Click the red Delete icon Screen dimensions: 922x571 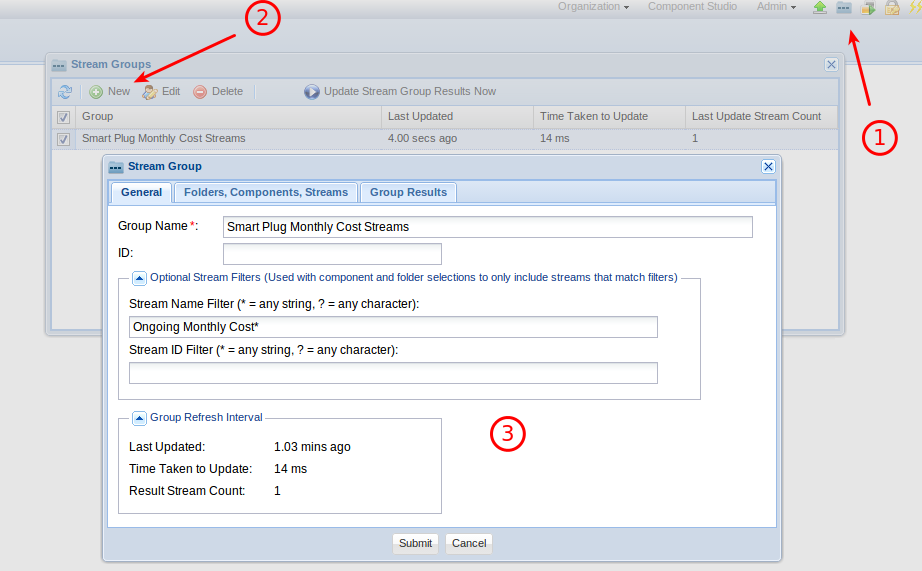pyautogui.click(x=200, y=92)
